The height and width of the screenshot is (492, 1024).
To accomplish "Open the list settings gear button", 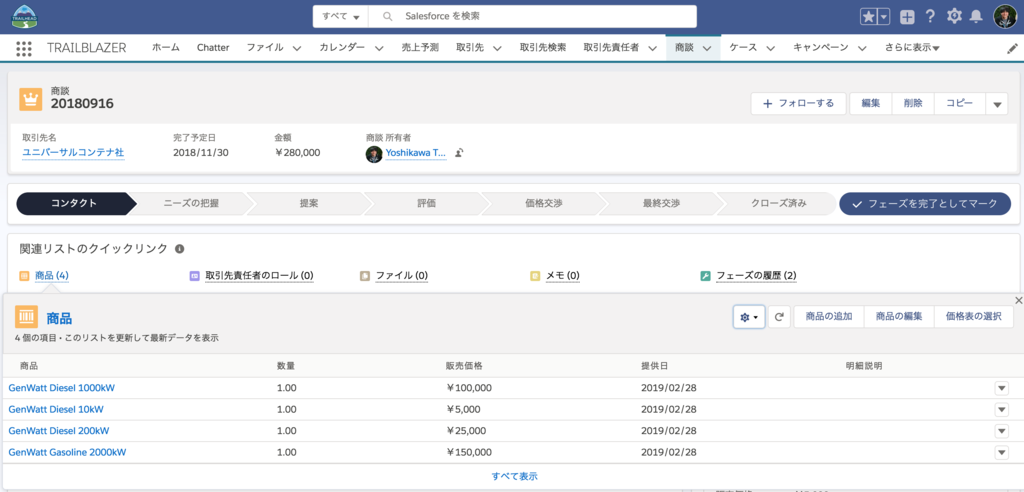I will click(749, 317).
